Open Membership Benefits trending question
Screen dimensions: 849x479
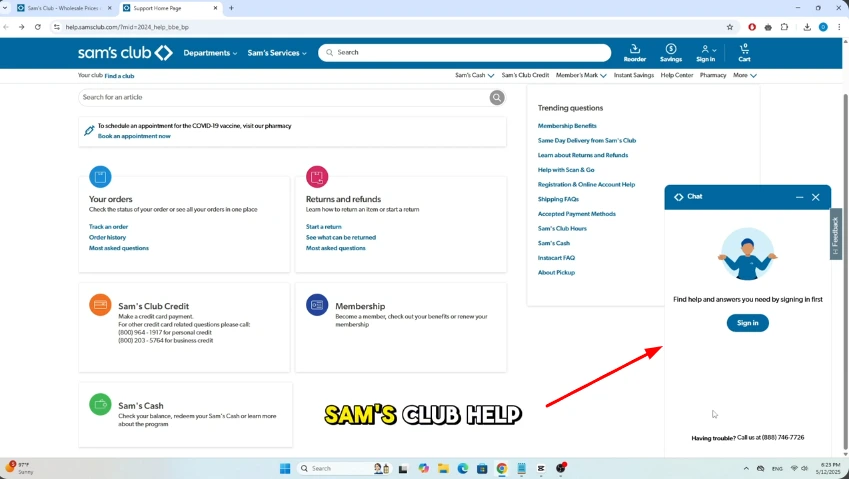pos(567,126)
